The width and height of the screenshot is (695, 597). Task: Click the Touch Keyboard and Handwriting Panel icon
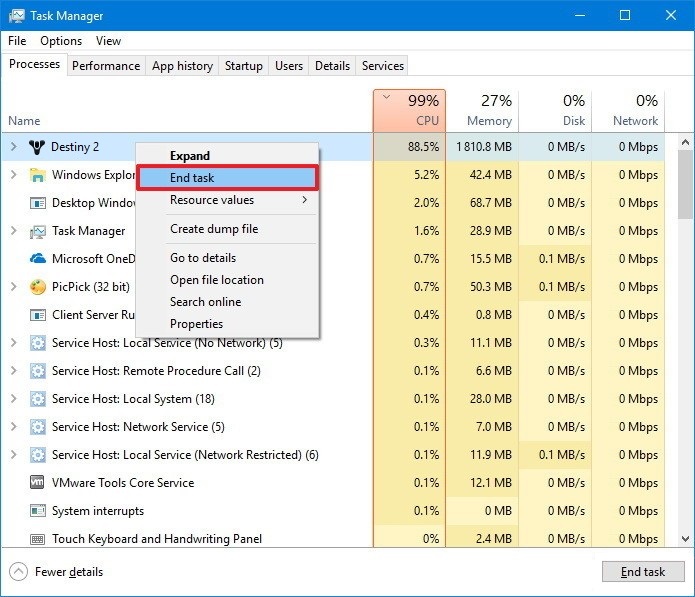click(x=38, y=539)
